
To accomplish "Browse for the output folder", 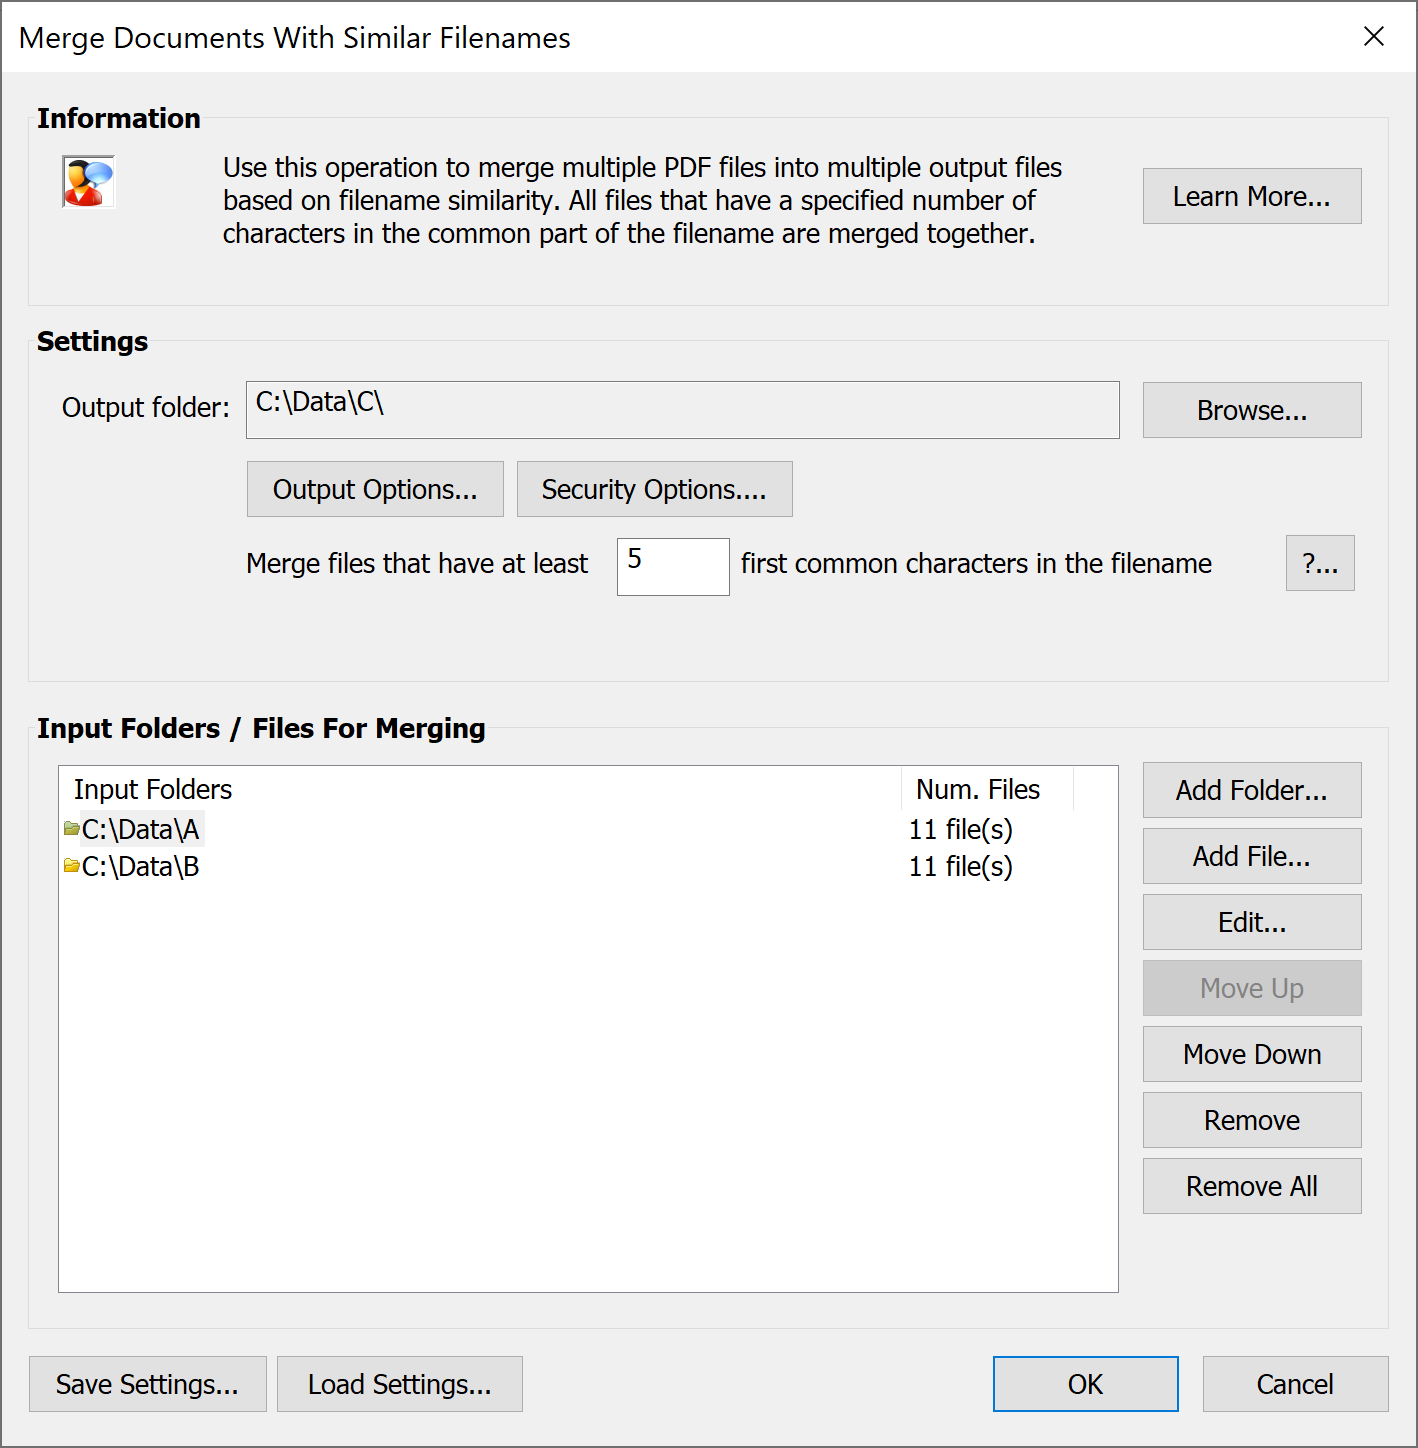I will 1251,410.
